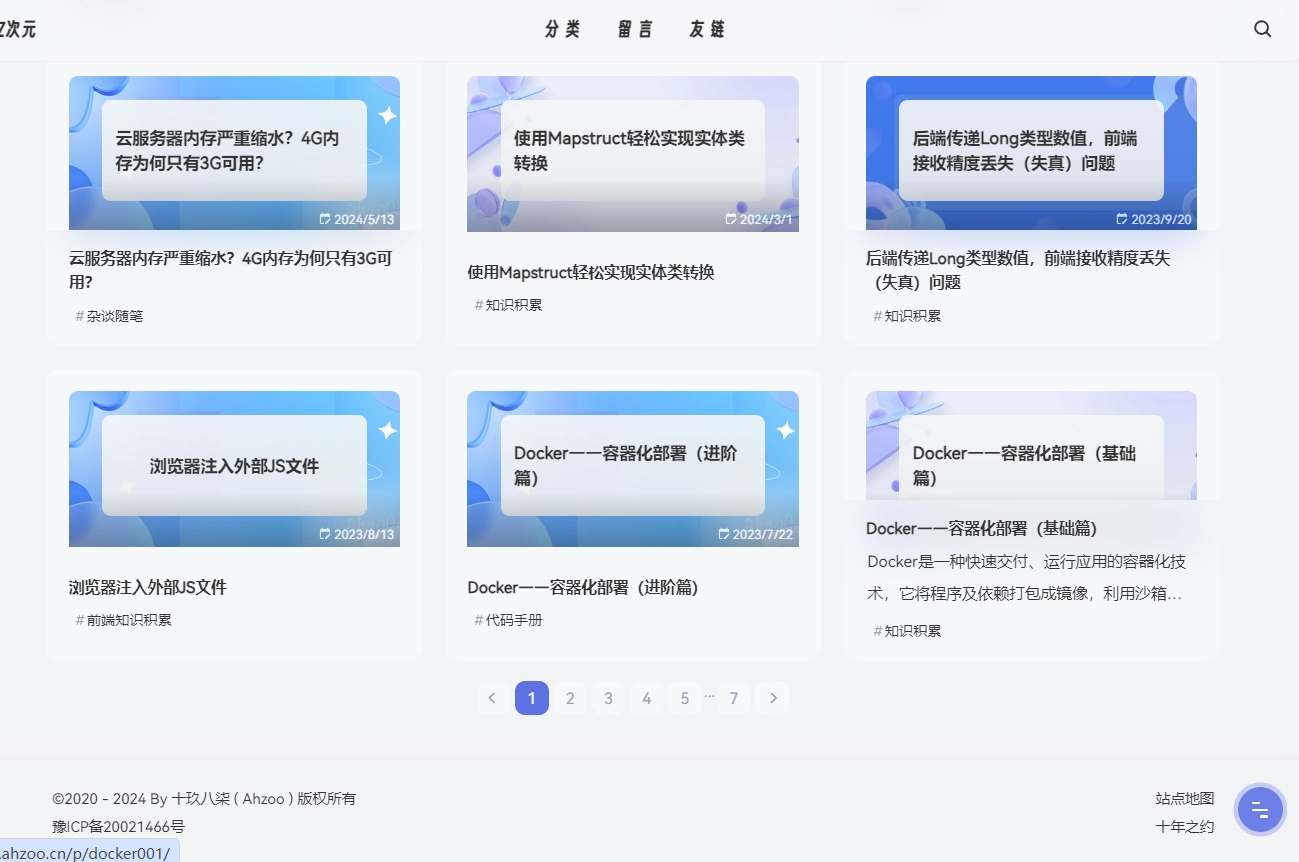Click the 云服务器内存严重缩水 card thumbnail
Screen dimensions: 1299x862
pyautogui.click(x=234, y=152)
